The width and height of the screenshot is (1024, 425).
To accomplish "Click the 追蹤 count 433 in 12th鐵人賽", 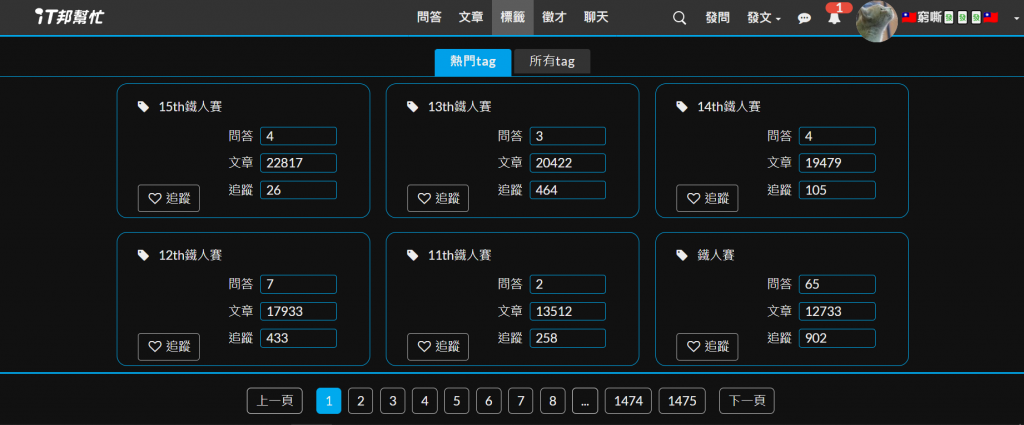I will (298, 338).
